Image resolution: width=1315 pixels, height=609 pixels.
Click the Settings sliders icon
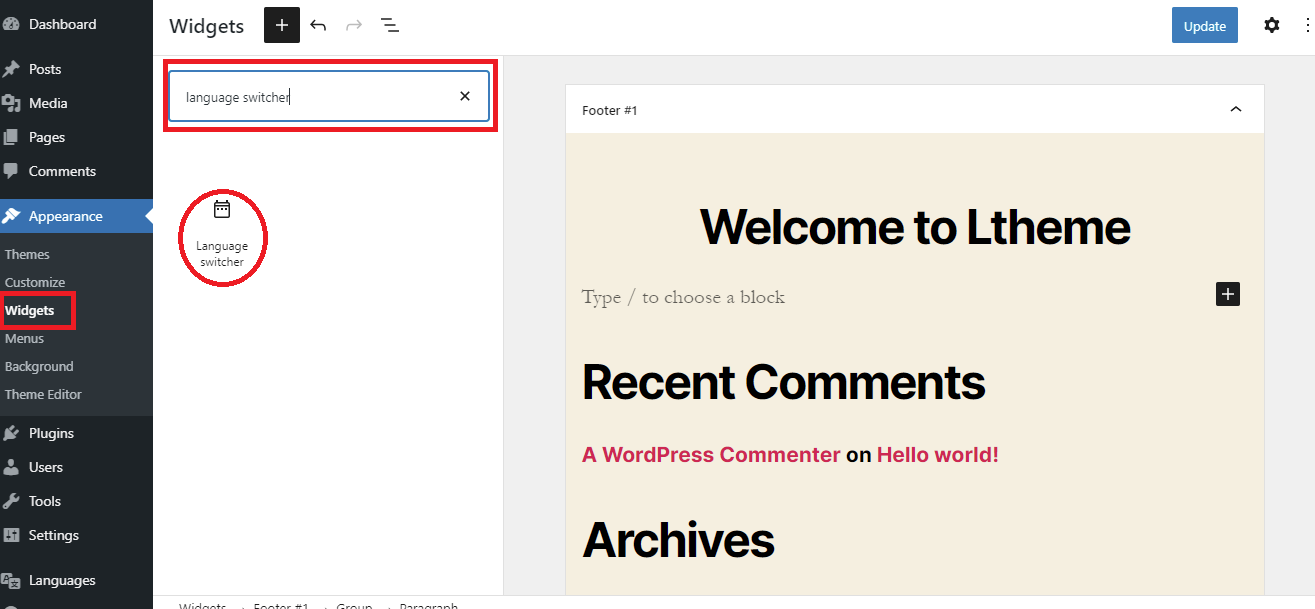click(11, 535)
